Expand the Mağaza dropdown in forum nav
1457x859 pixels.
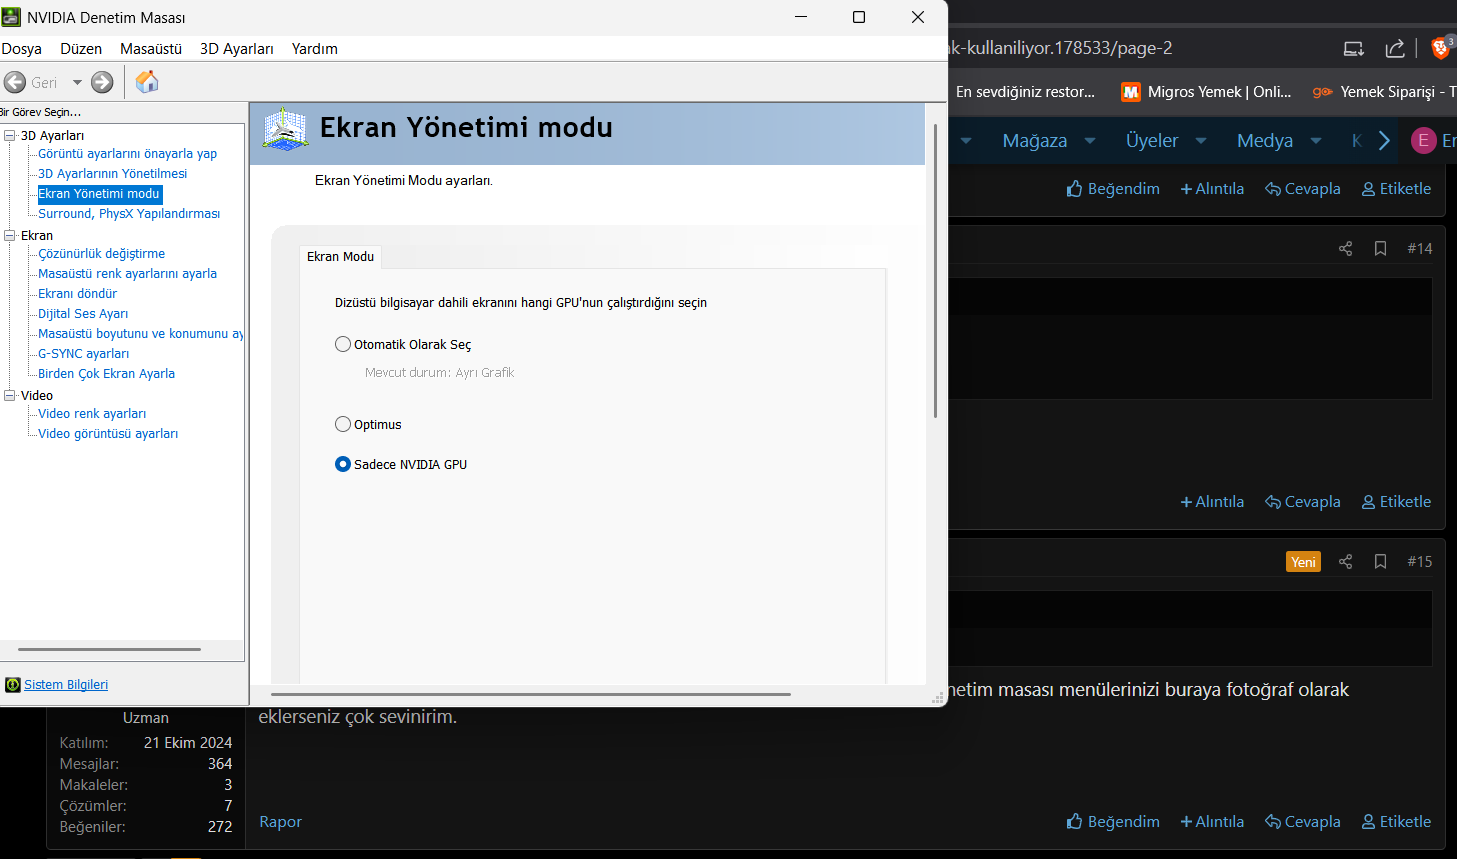[x=1090, y=141]
